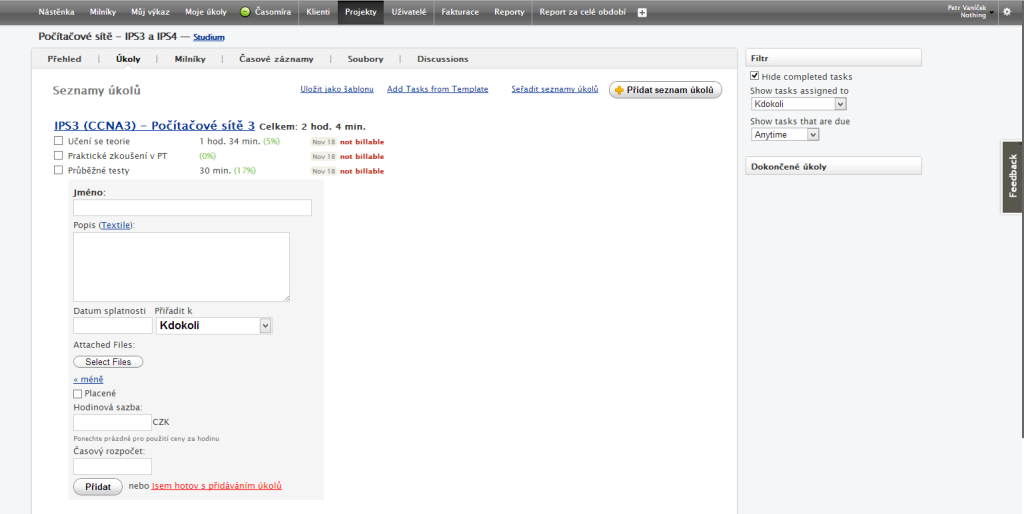This screenshot has height=514, width=1024.
Task: Click the Select Files button
Action: coord(108,362)
